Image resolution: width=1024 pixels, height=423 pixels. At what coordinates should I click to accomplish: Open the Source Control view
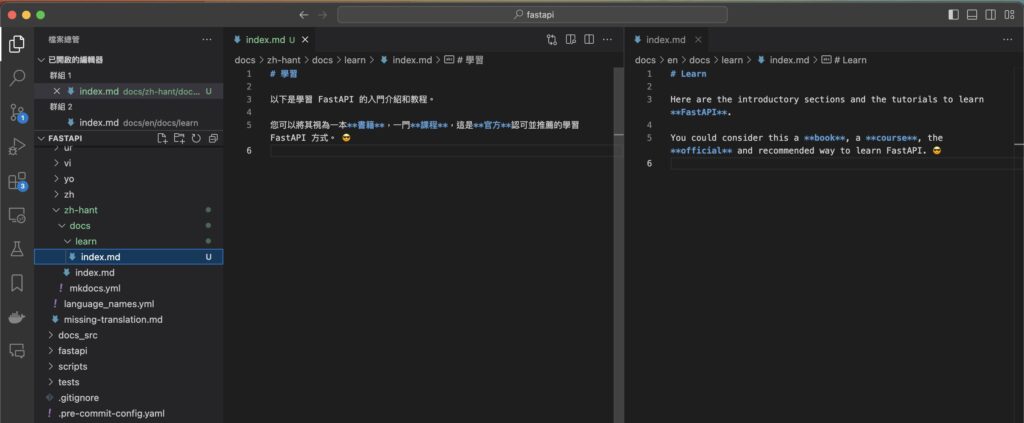(17, 113)
